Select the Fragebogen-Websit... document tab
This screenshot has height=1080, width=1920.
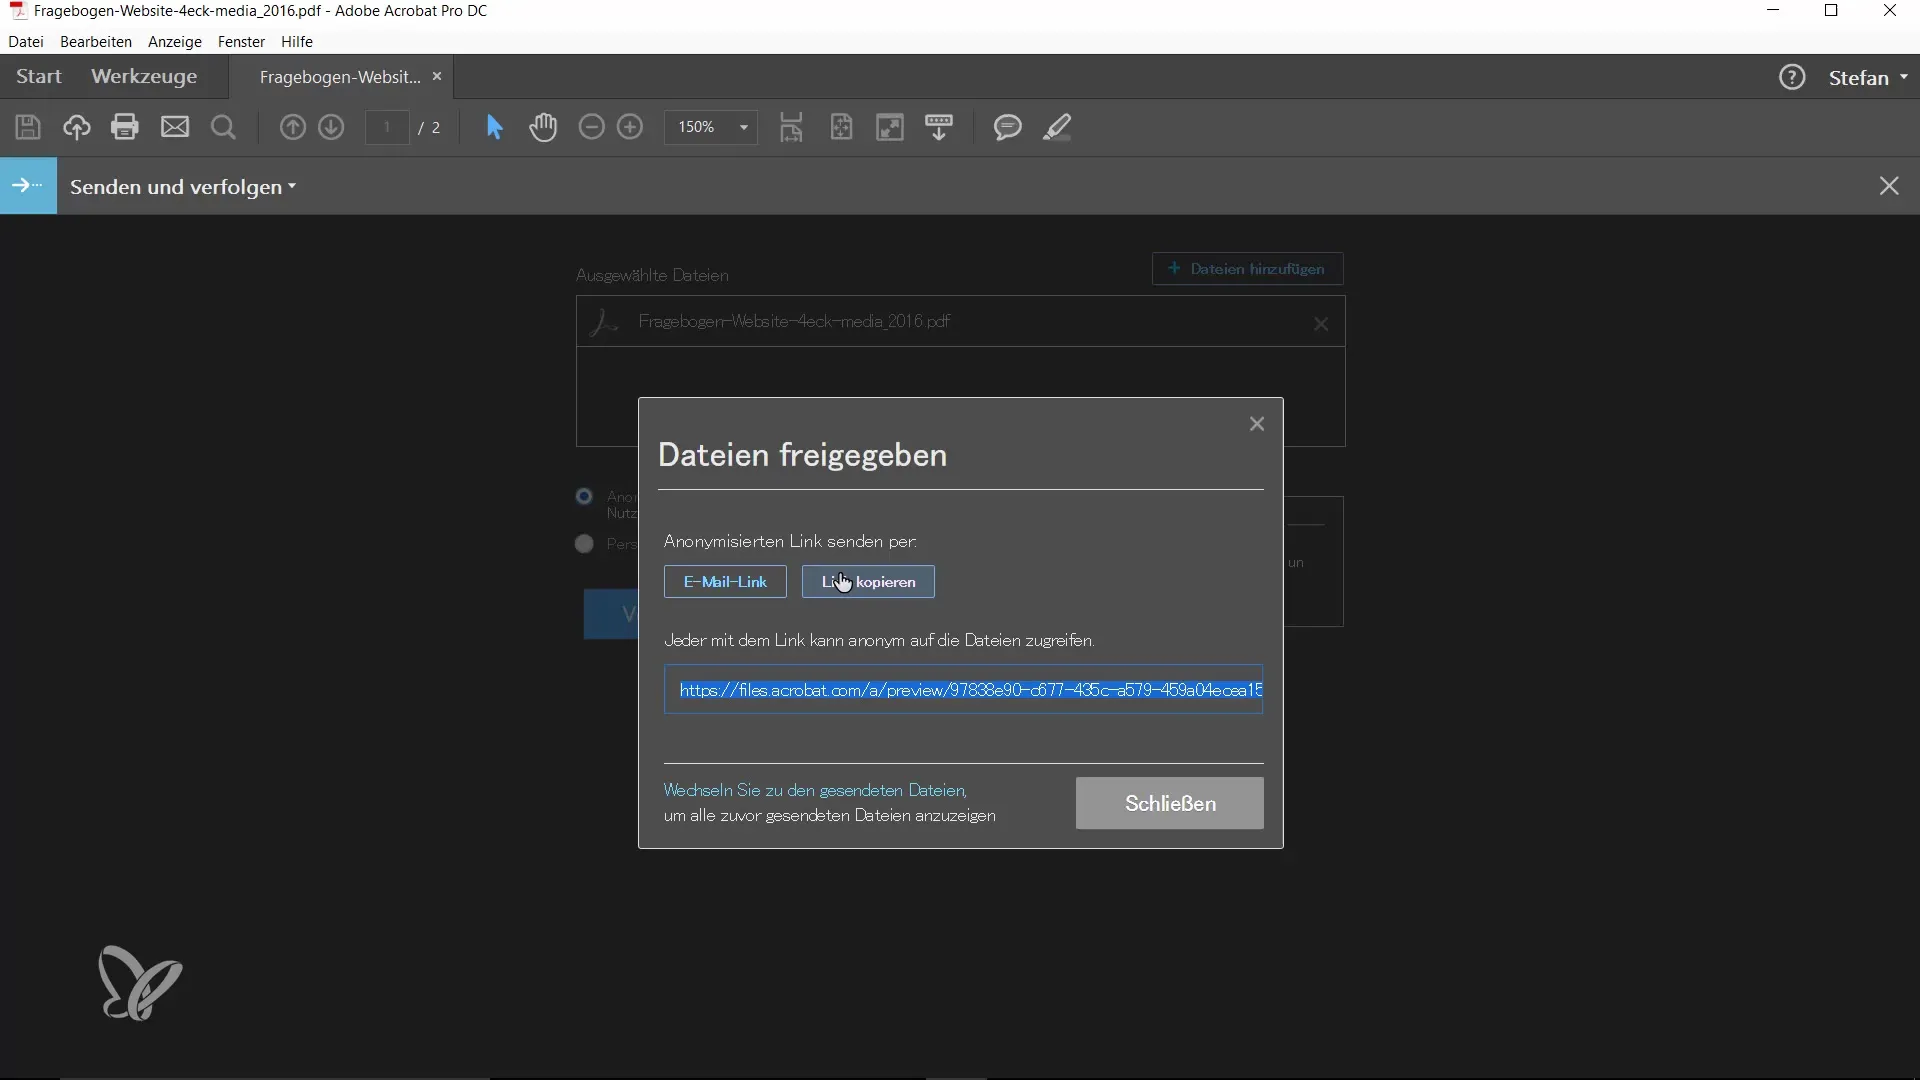340,77
